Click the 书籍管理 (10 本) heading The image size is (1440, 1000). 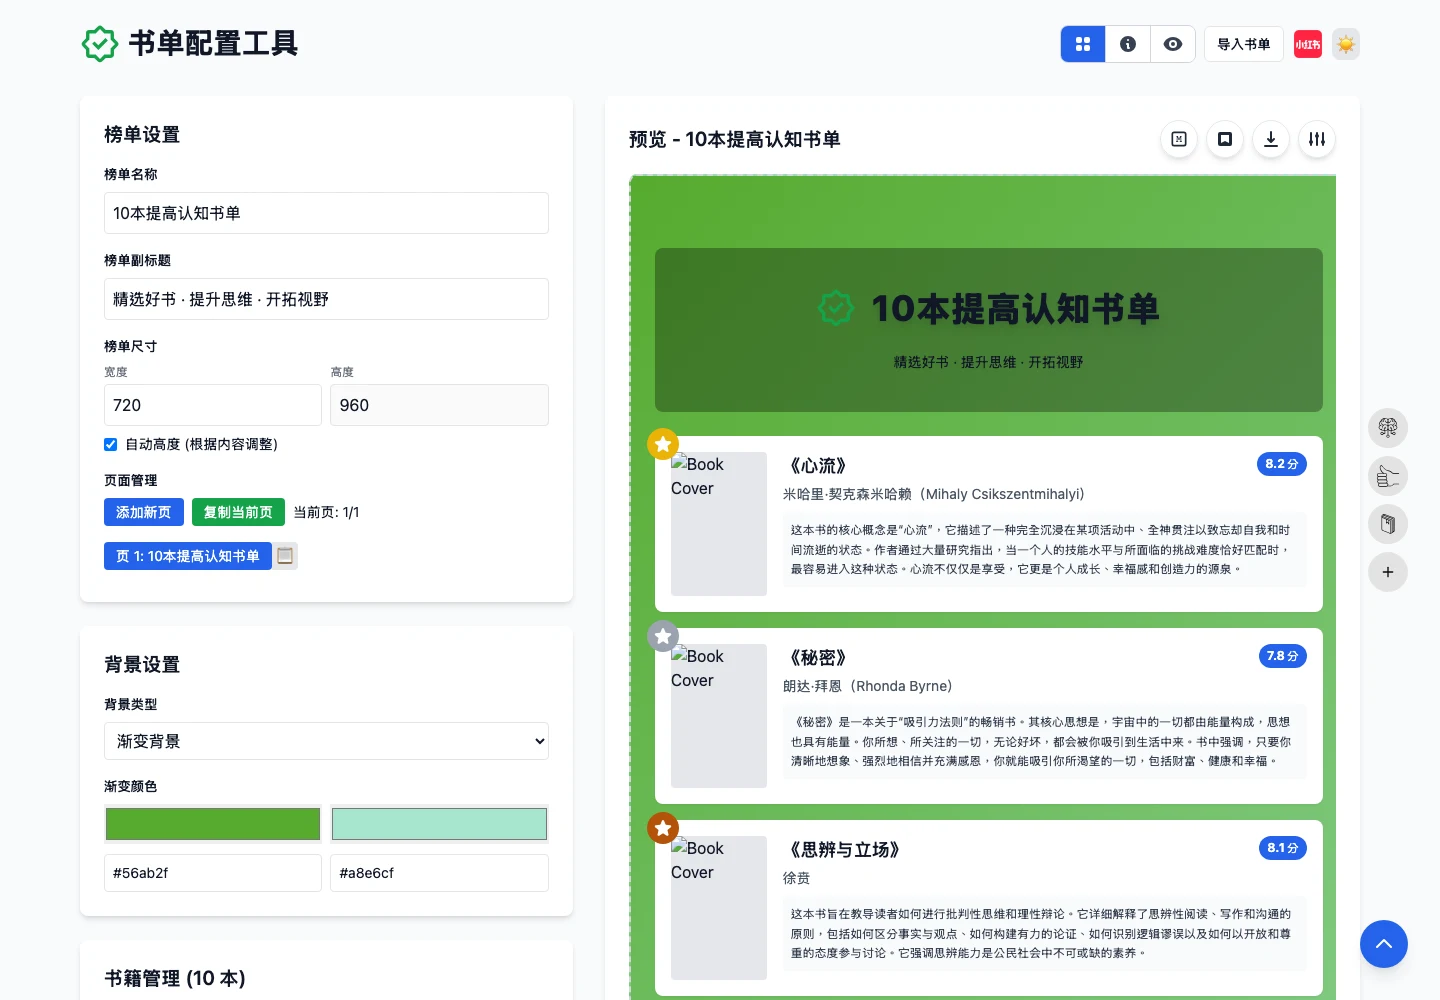click(175, 978)
